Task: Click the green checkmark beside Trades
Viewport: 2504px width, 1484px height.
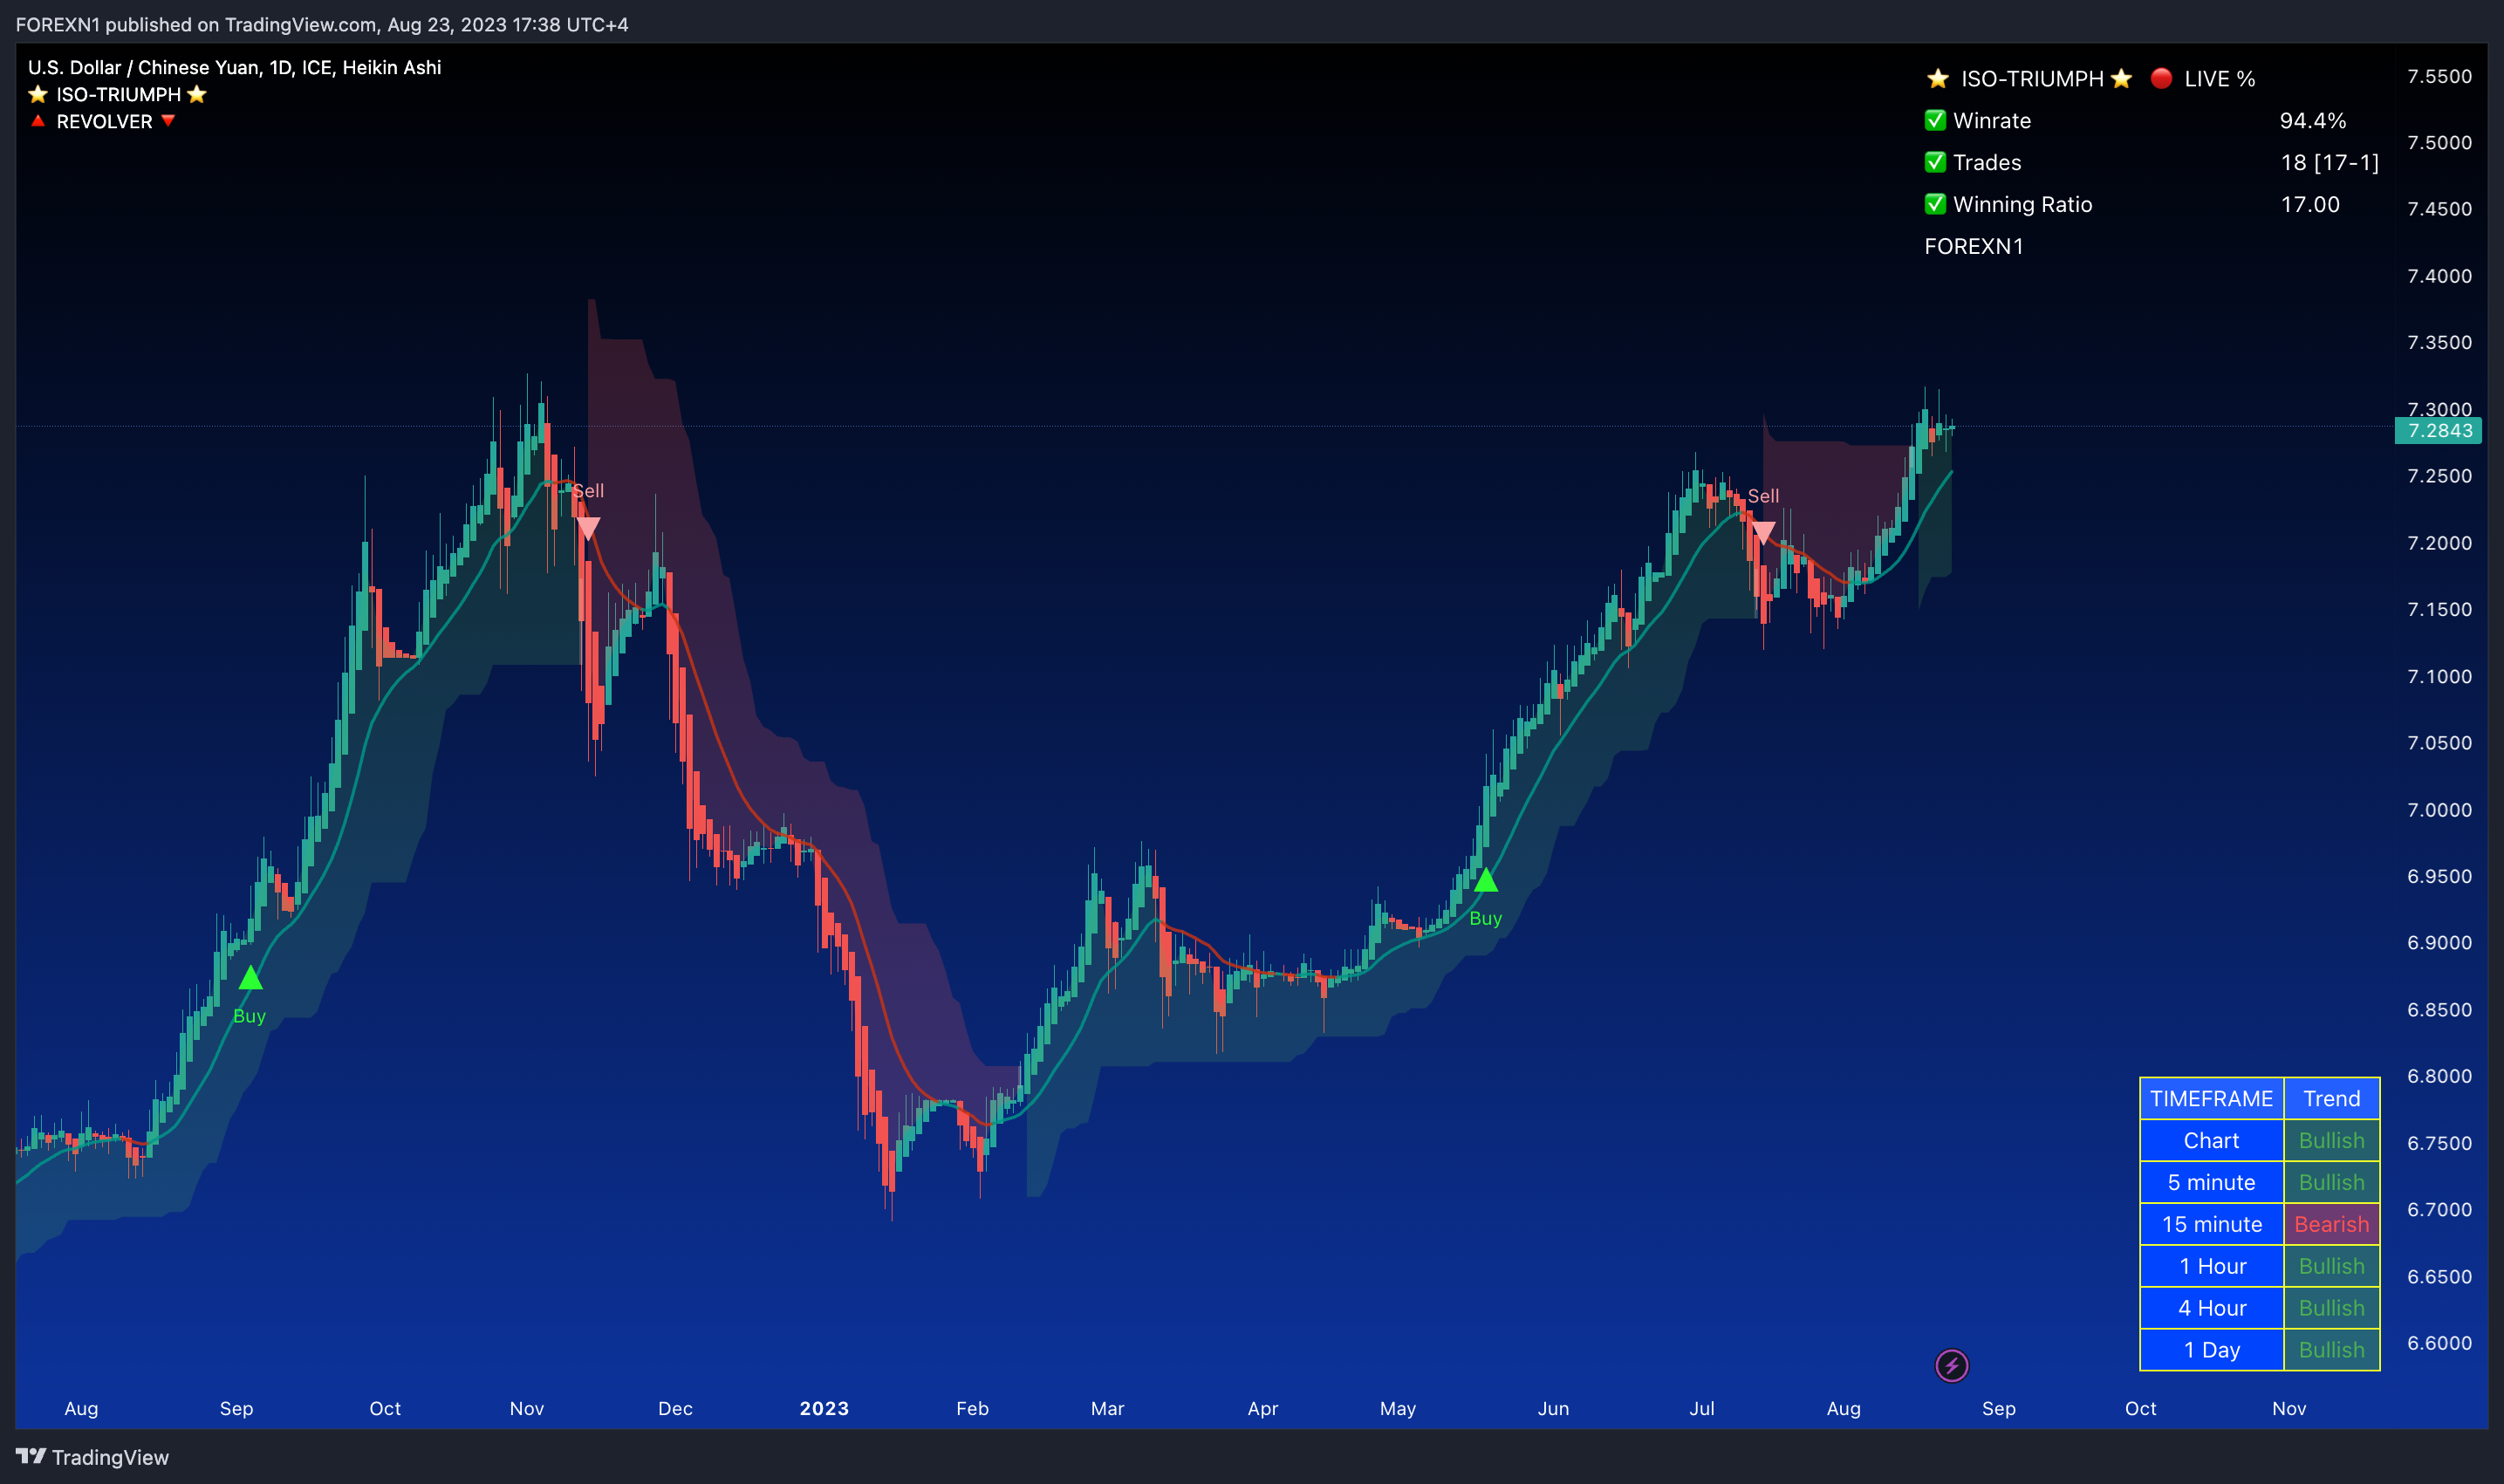Action: click(1935, 162)
